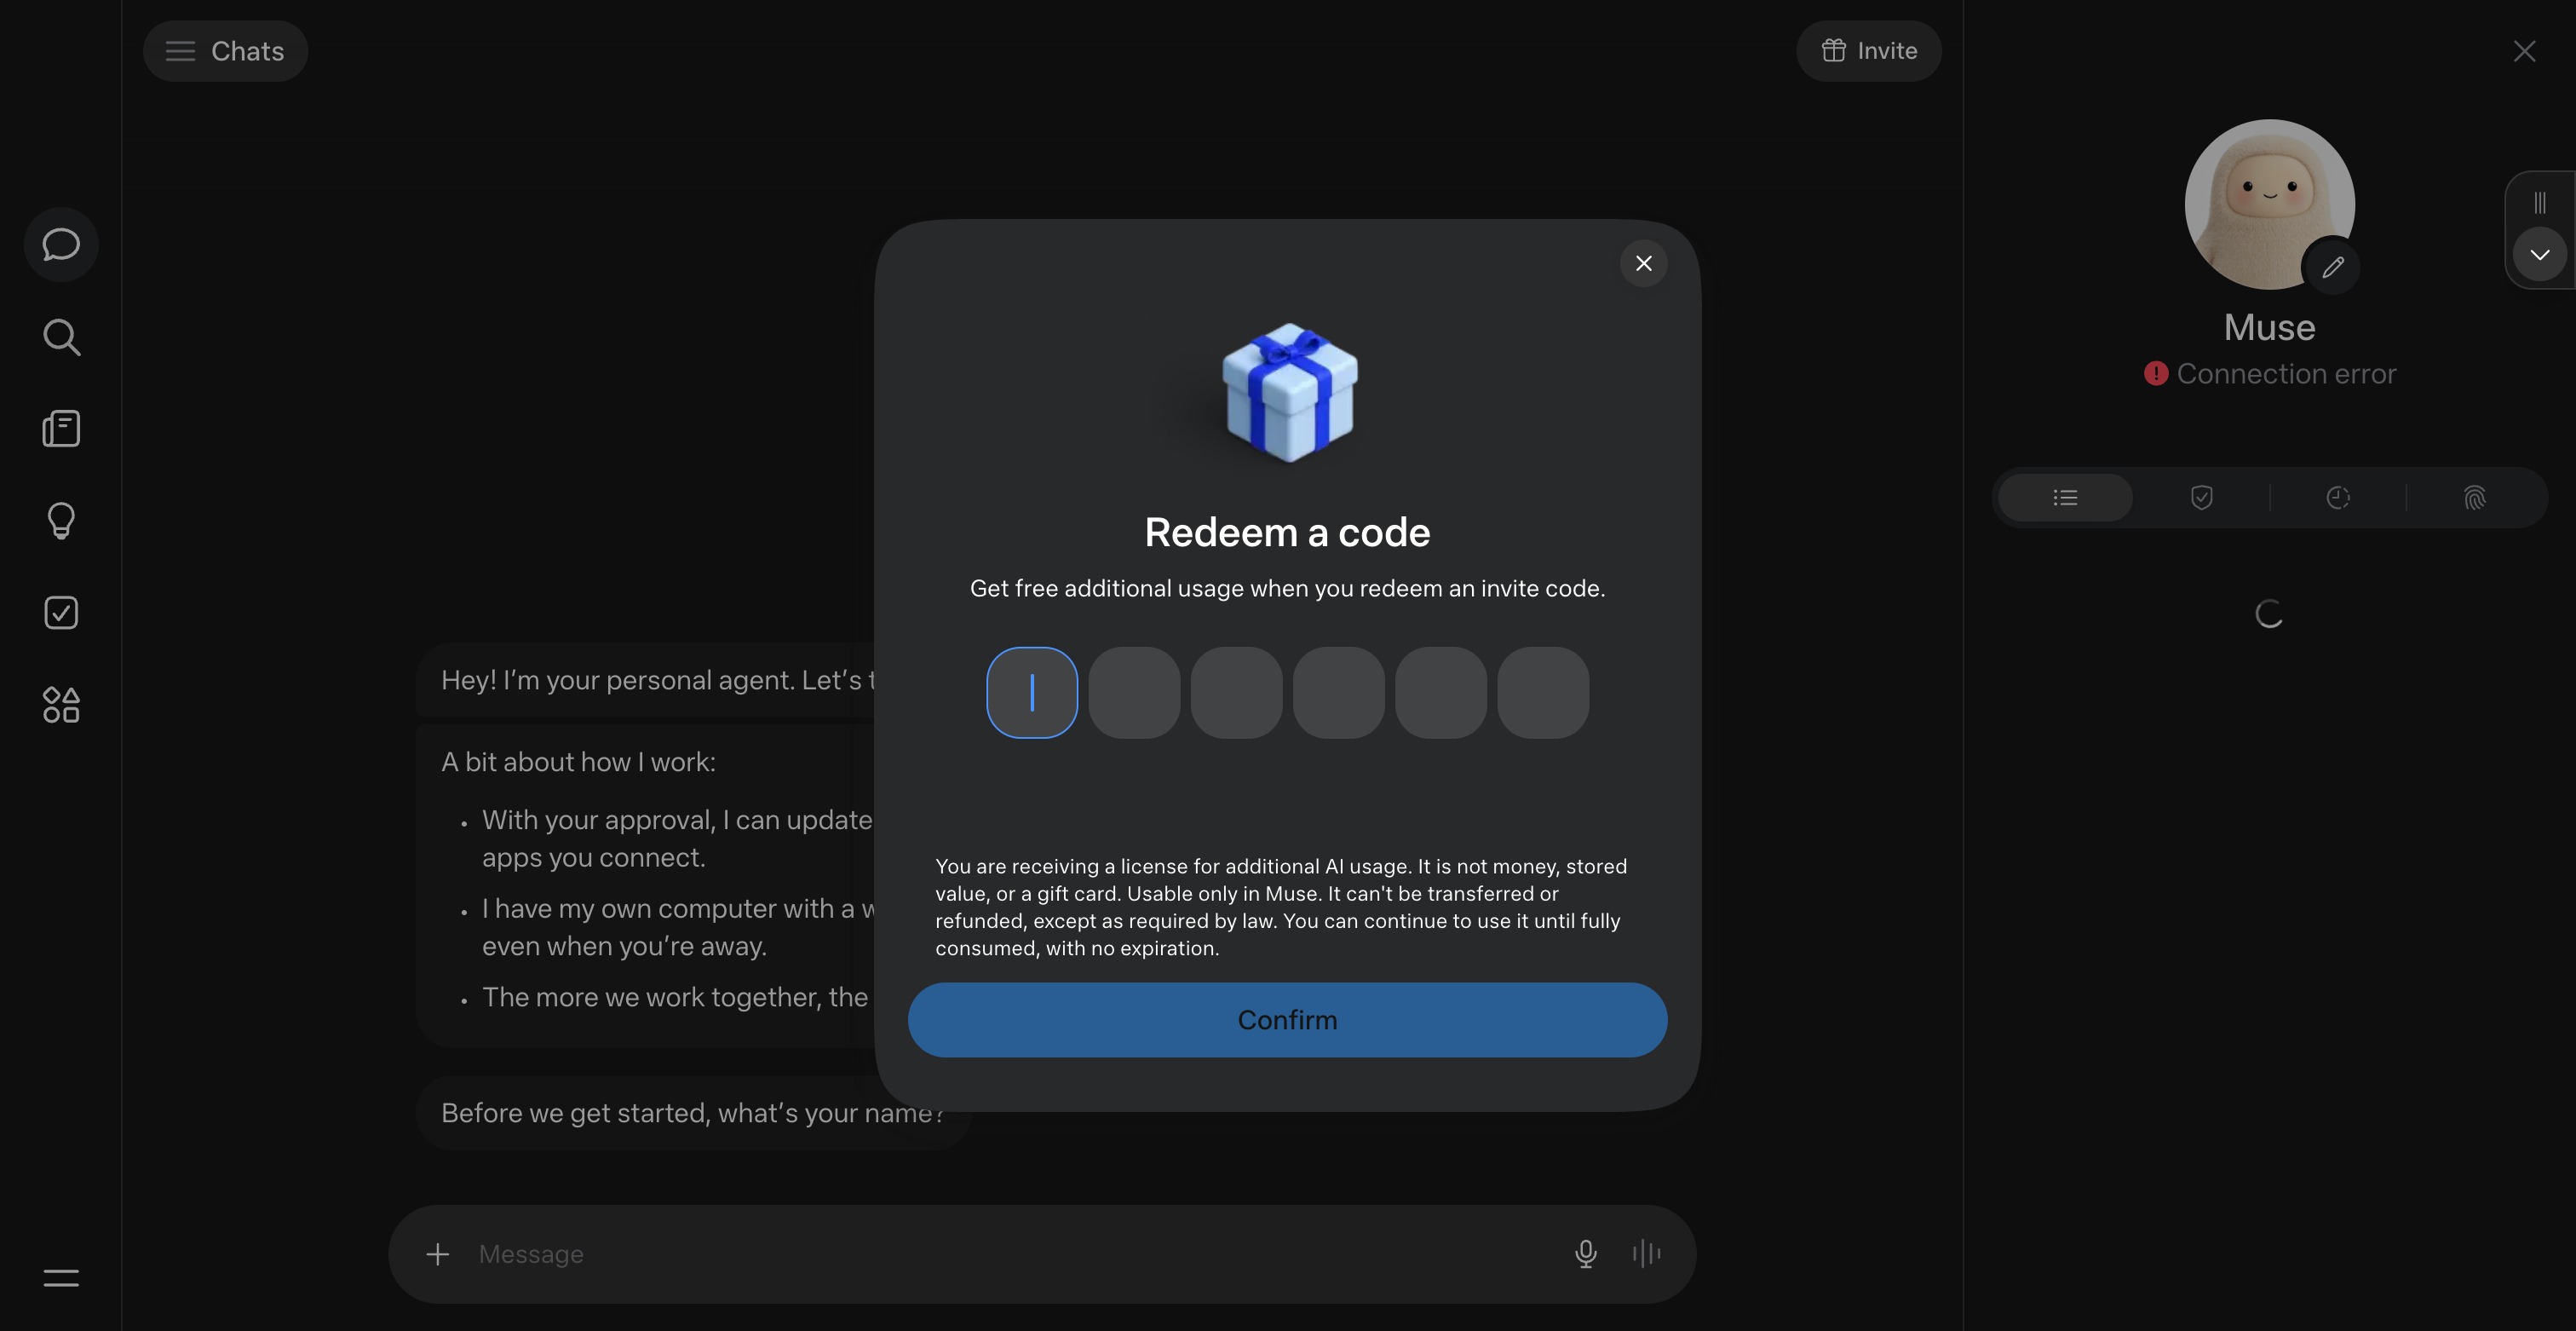Click the Confirm button
Screen dimensions: 2576x1331
pyautogui.click(x=1287, y=1020)
